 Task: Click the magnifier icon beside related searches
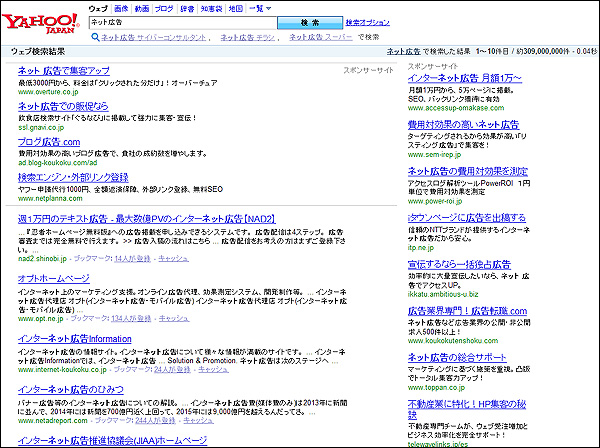(x=96, y=37)
